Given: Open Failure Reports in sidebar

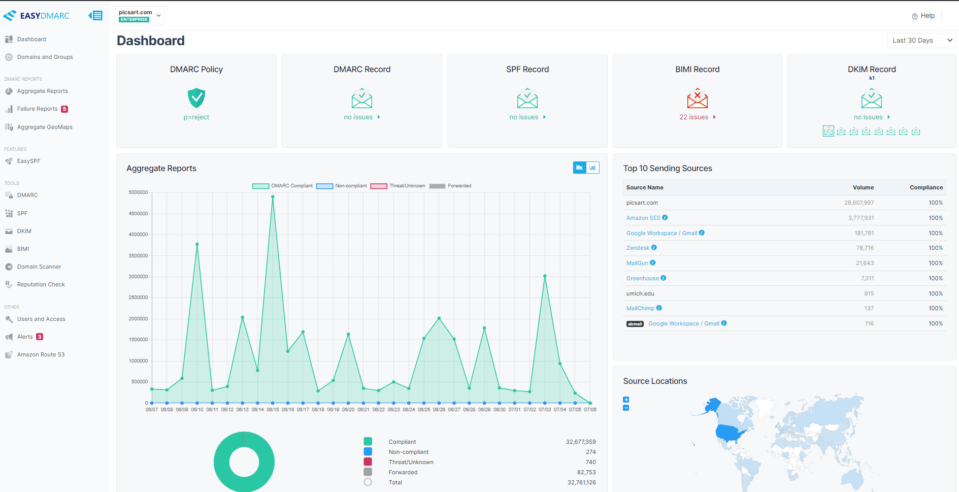Looking at the screenshot, I should point(37,109).
